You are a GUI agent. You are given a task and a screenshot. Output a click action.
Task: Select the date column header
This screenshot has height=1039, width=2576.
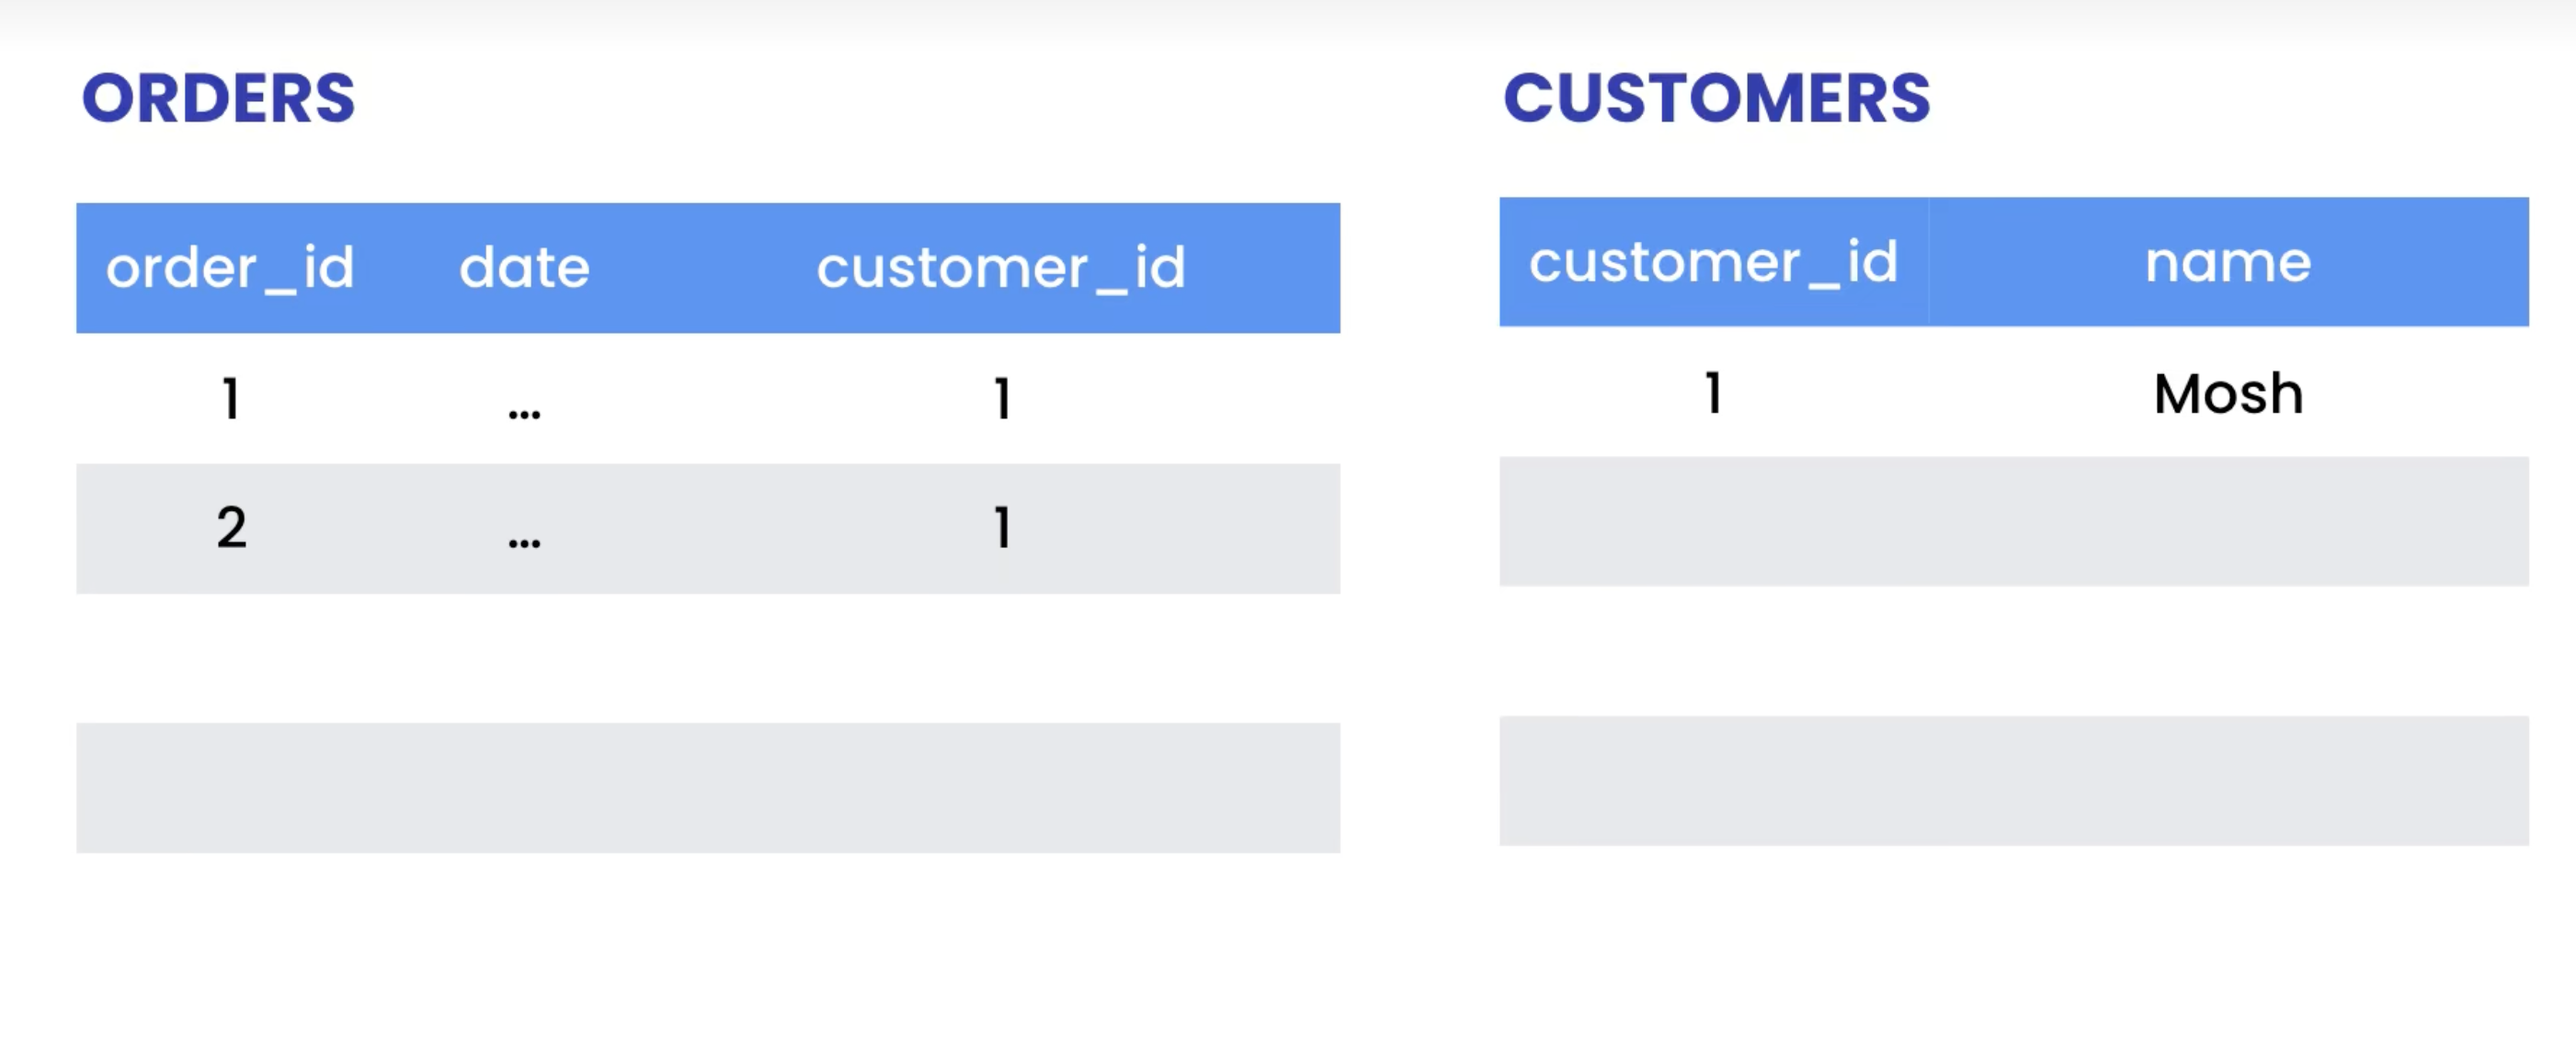point(524,268)
